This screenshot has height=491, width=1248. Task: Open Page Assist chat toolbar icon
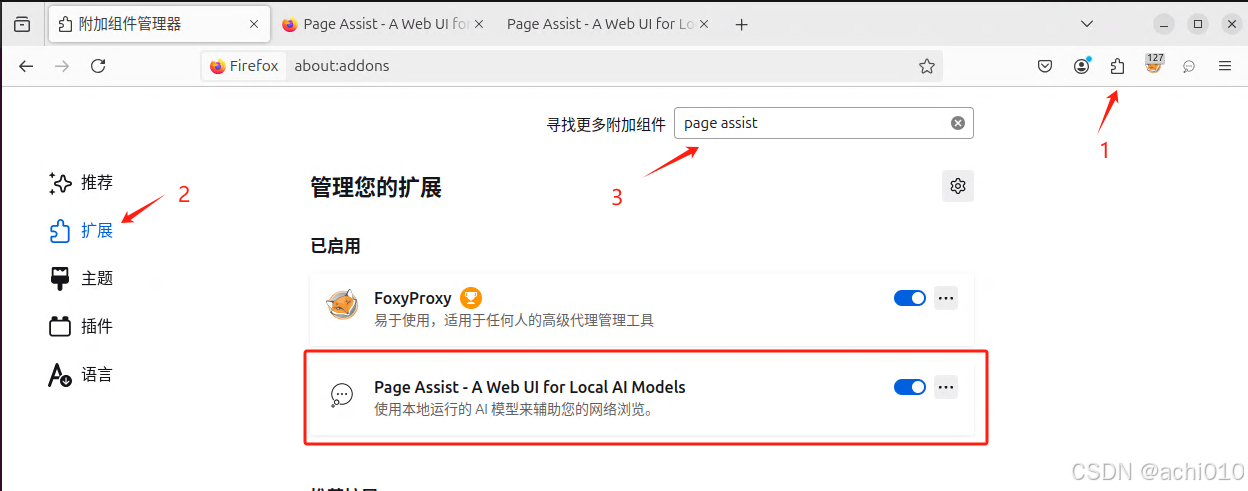(1189, 66)
